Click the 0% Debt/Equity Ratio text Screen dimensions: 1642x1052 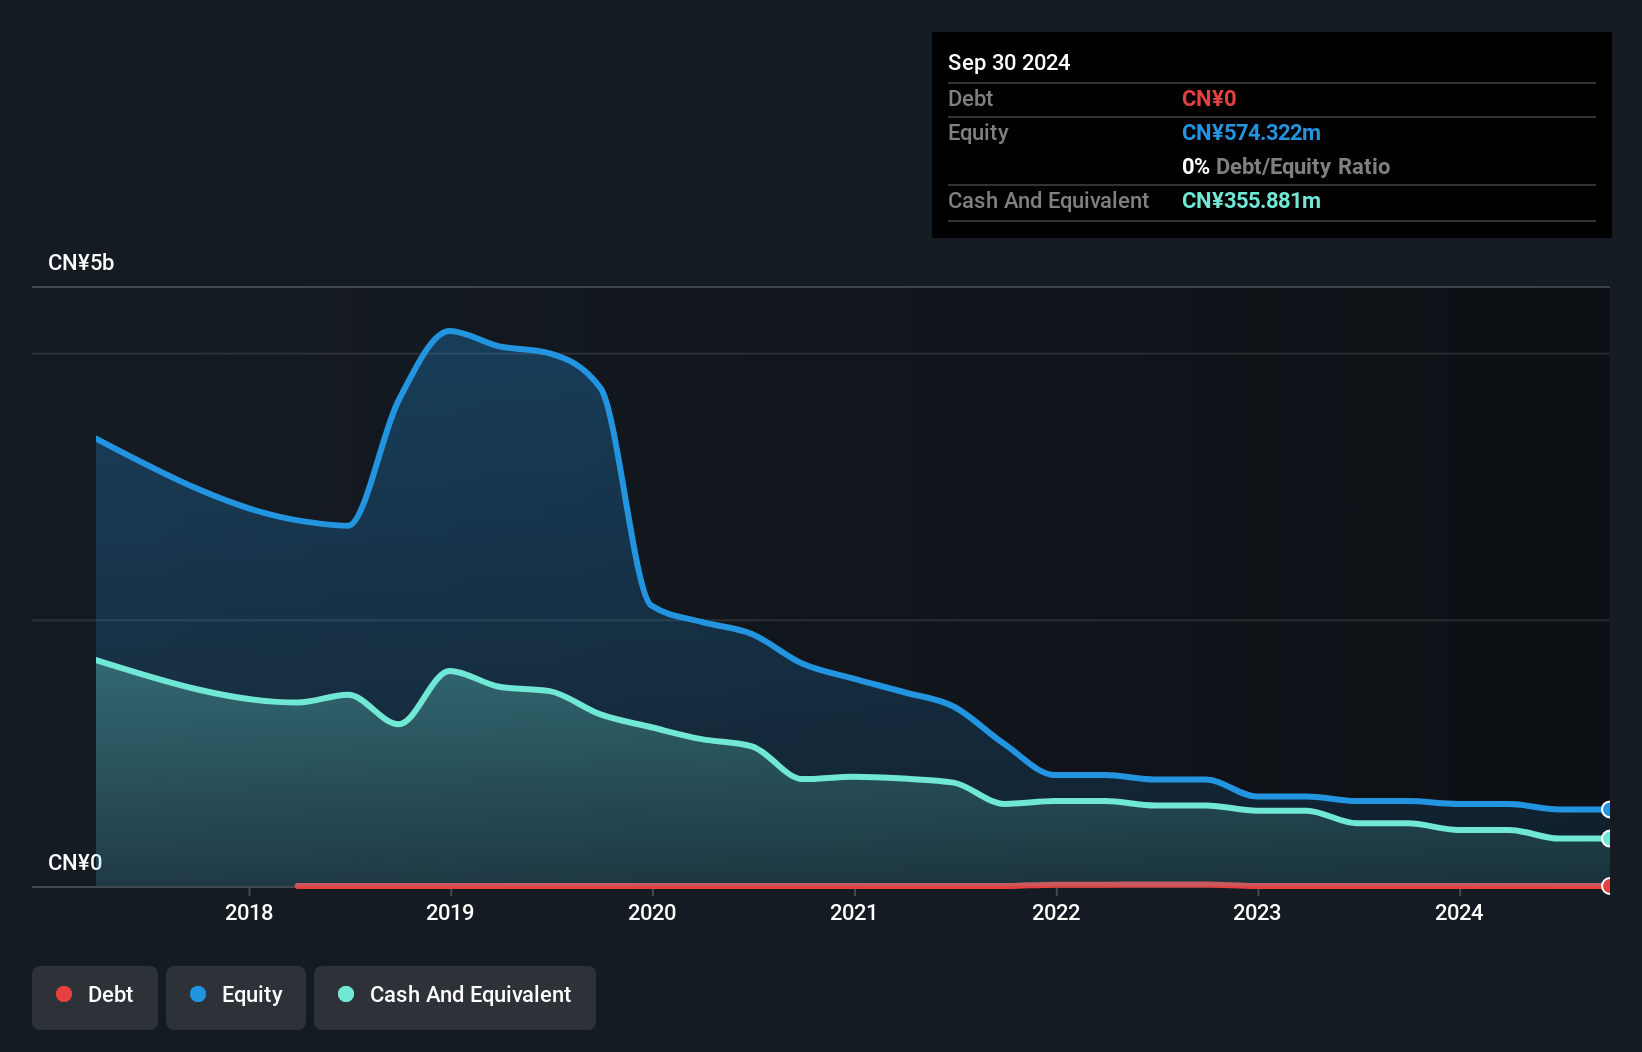click(x=1286, y=167)
